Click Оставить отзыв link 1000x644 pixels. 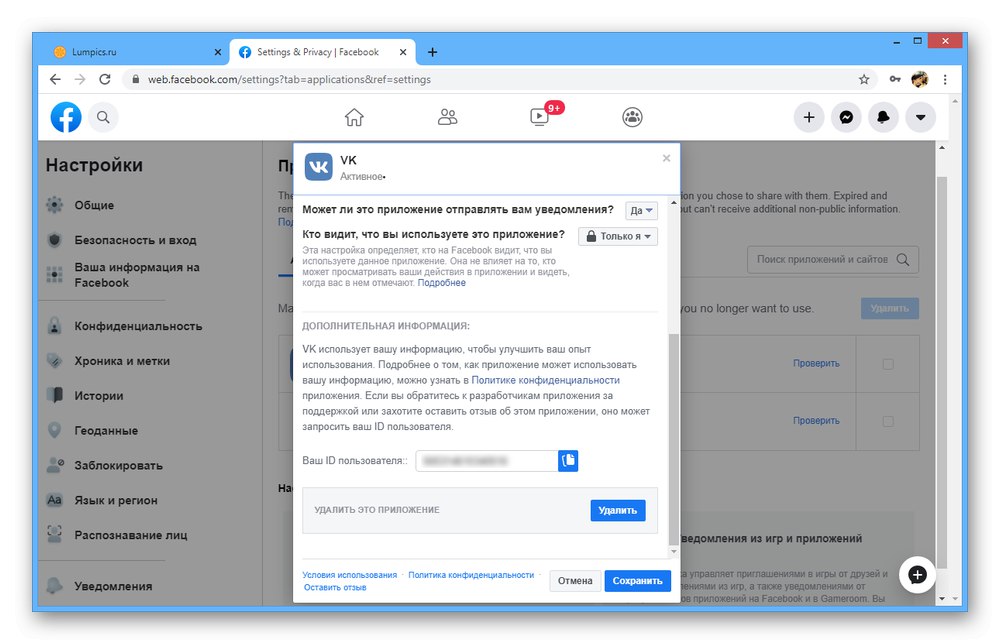[335, 588]
